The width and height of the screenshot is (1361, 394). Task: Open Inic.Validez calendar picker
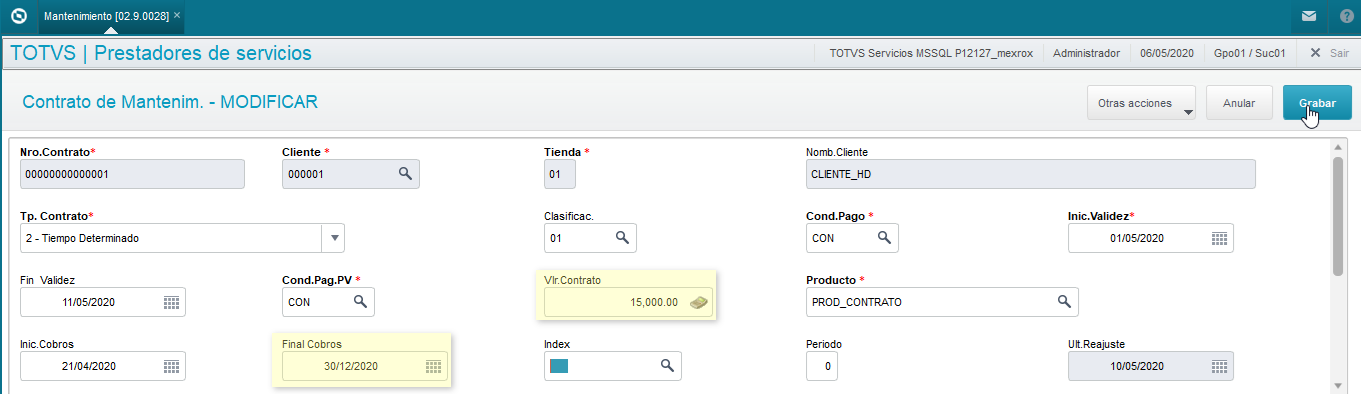(1219, 238)
